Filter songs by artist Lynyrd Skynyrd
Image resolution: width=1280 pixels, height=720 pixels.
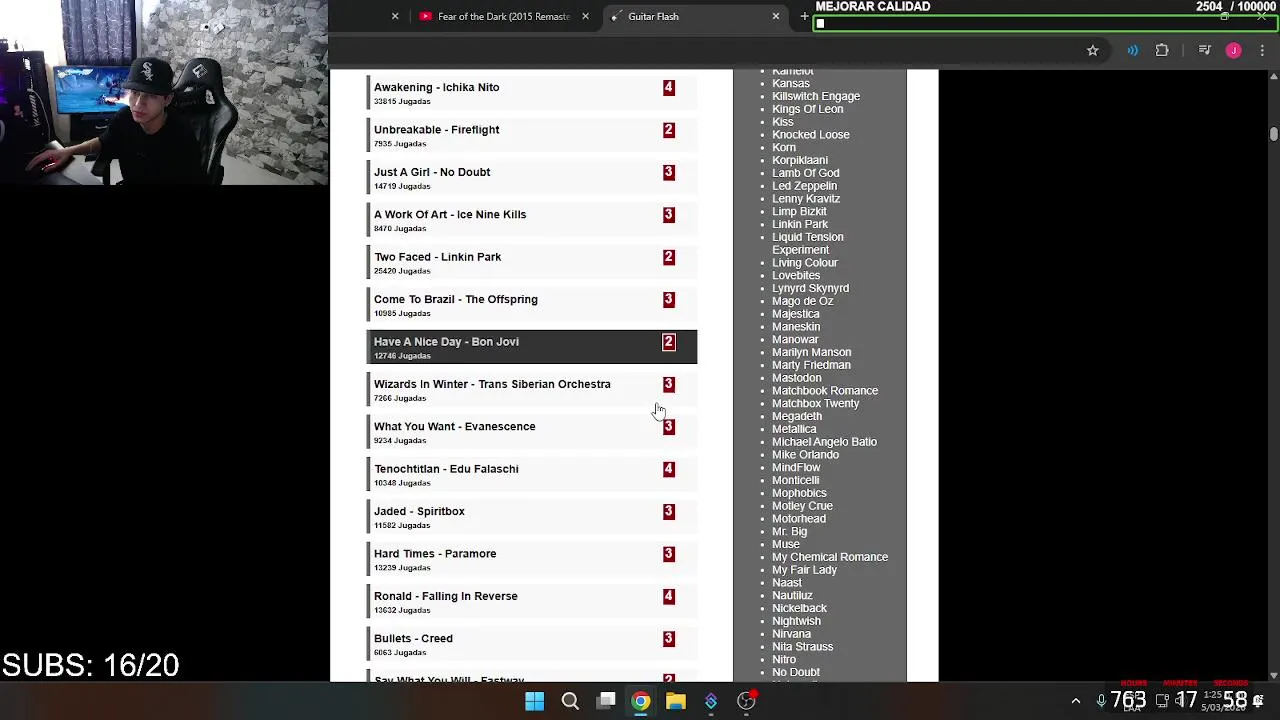(x=810, y=288)
